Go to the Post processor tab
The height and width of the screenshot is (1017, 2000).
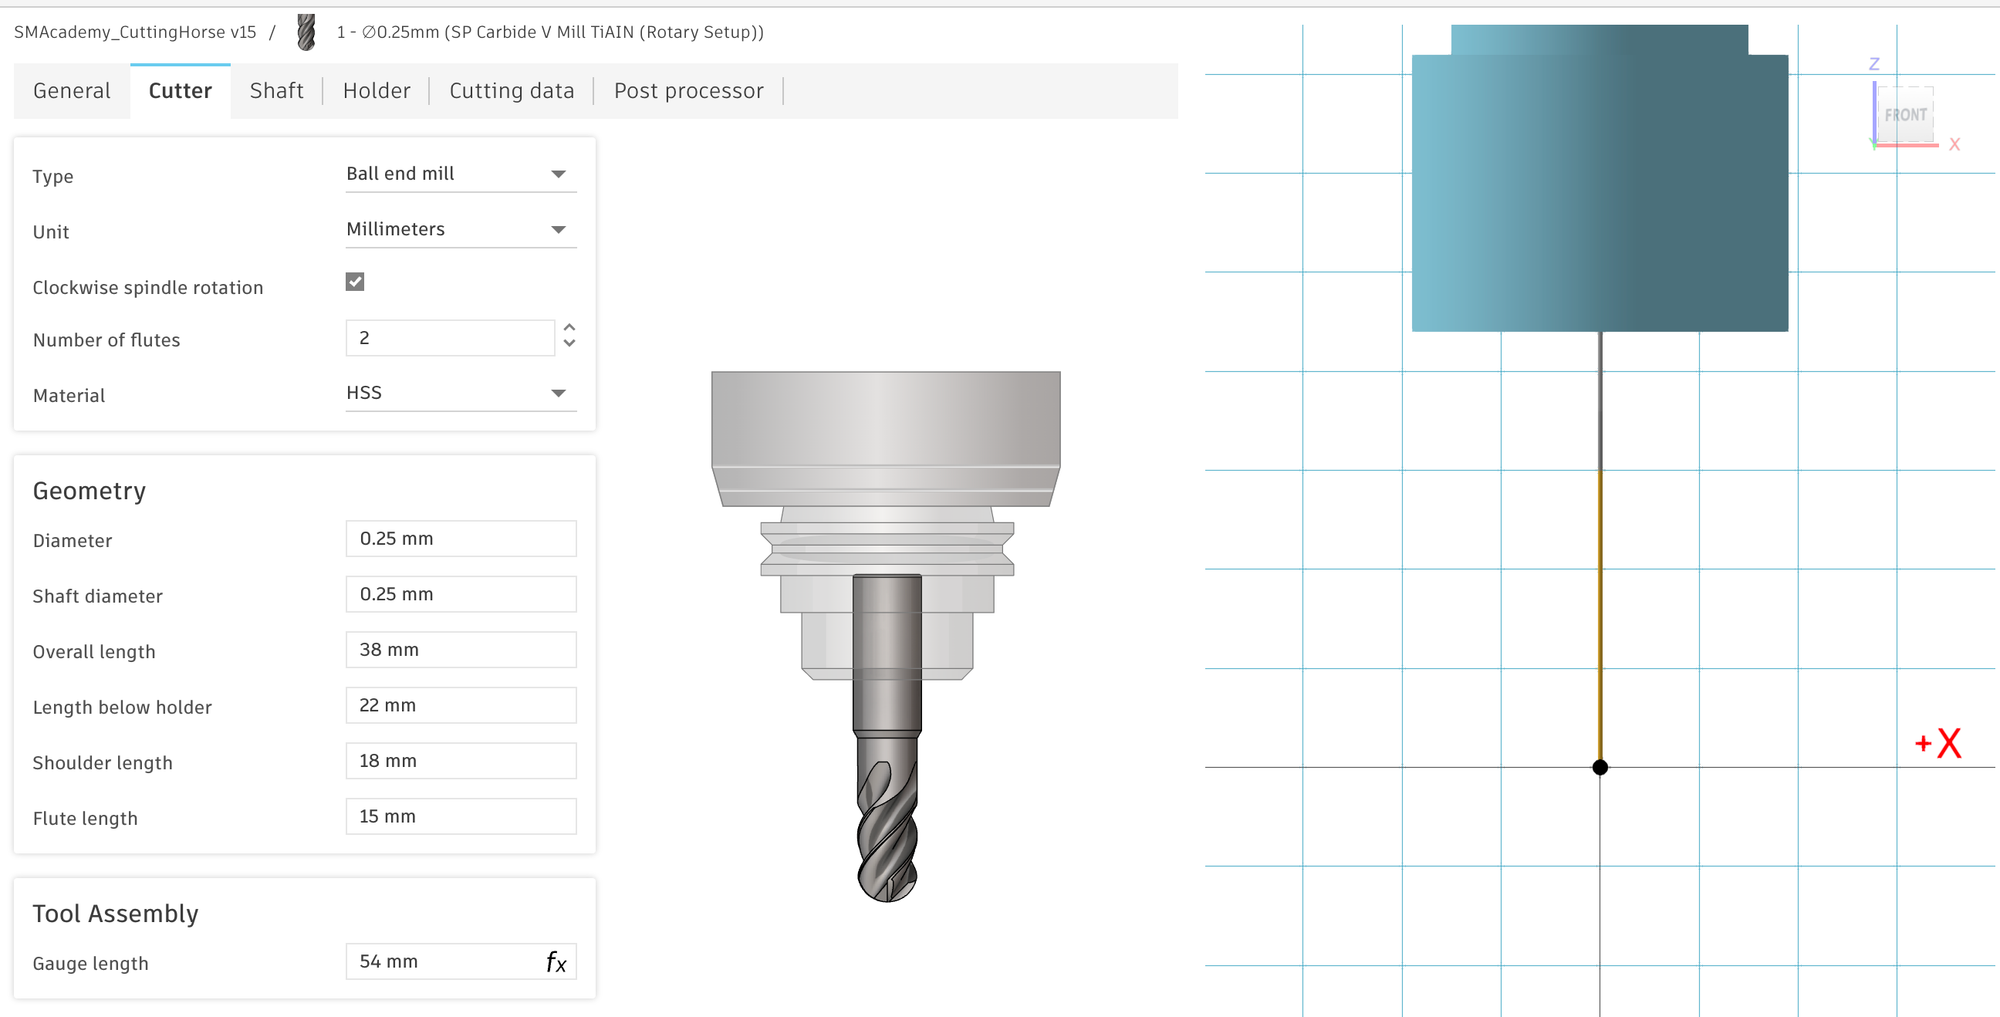point(688,91)
